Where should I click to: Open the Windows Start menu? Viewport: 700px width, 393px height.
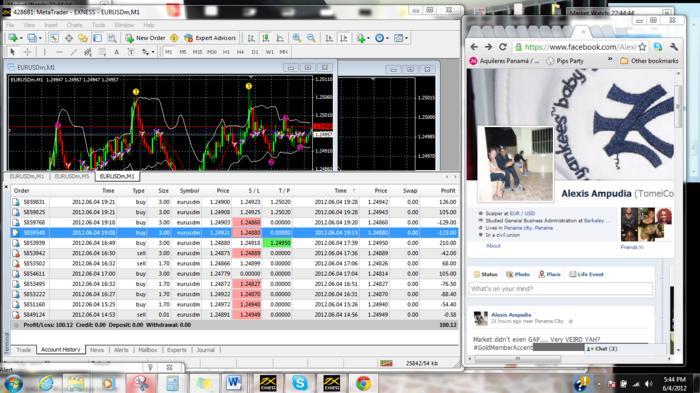12,384
